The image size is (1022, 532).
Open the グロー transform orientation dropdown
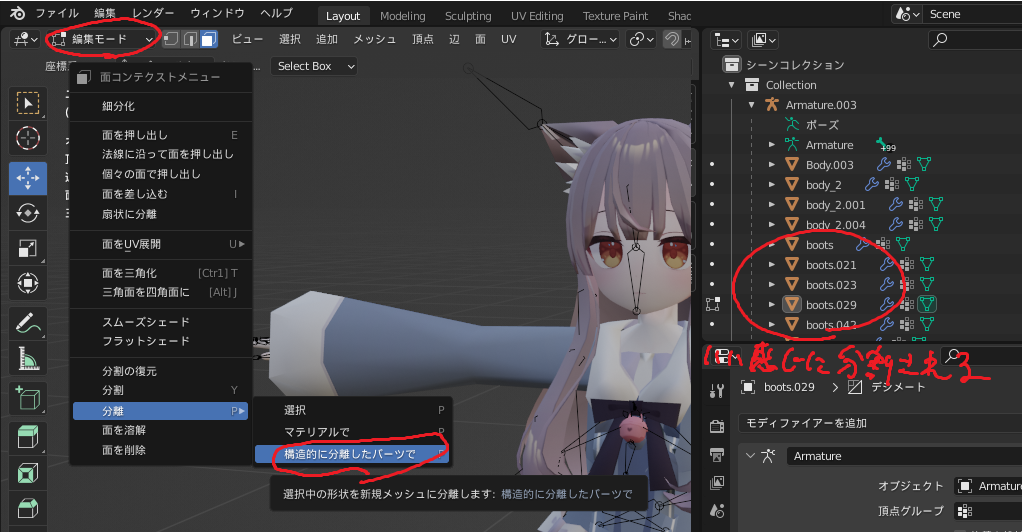[x=580, y=39]
